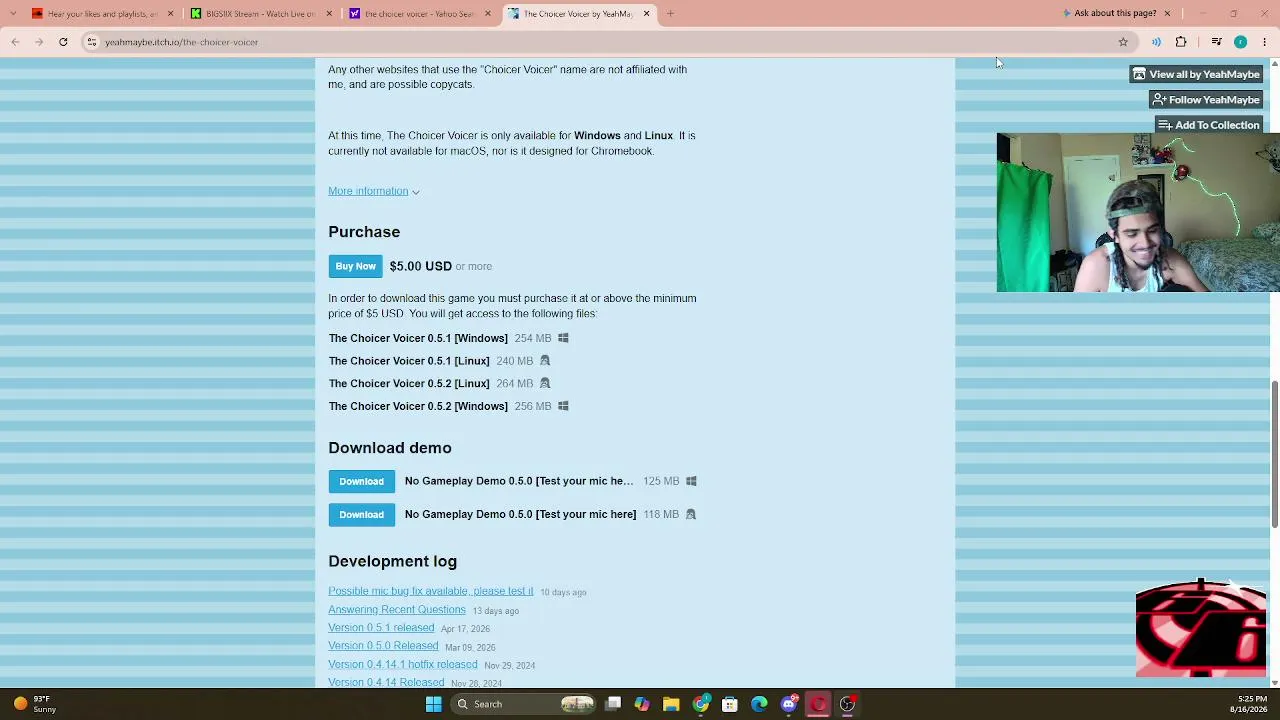Click Ask about this page button

pos(1109,13)
